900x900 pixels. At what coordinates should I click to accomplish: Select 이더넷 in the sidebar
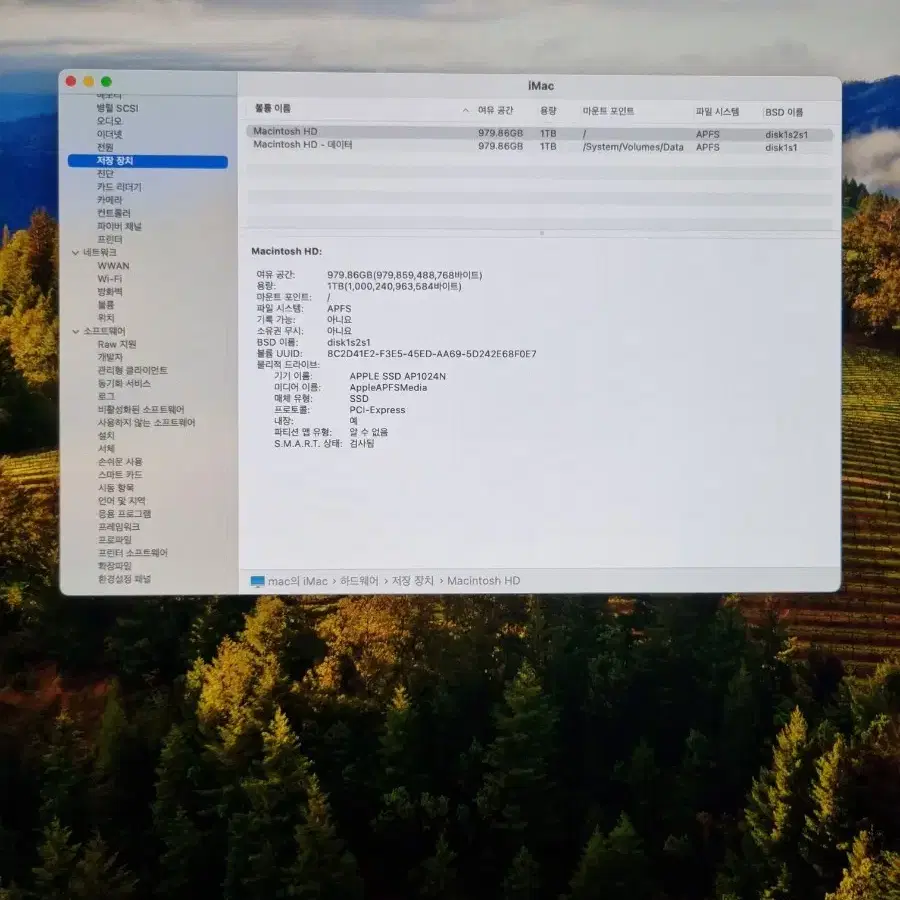click(x=109, y=134)
